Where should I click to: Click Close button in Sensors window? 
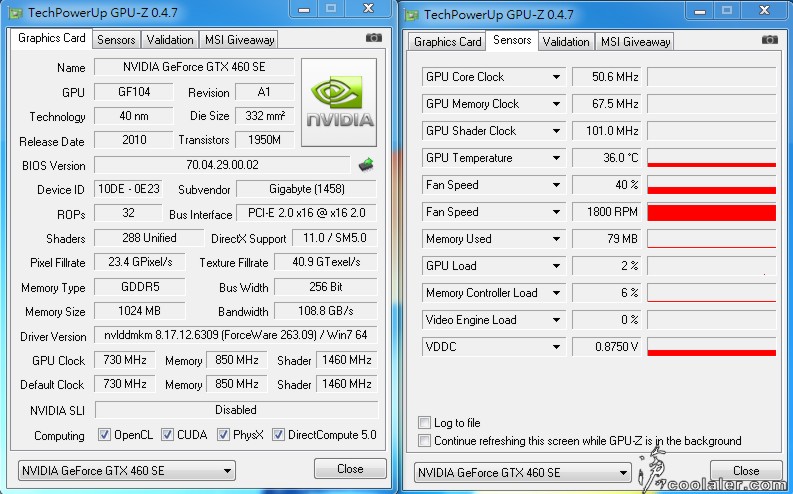tap(746, 471)
